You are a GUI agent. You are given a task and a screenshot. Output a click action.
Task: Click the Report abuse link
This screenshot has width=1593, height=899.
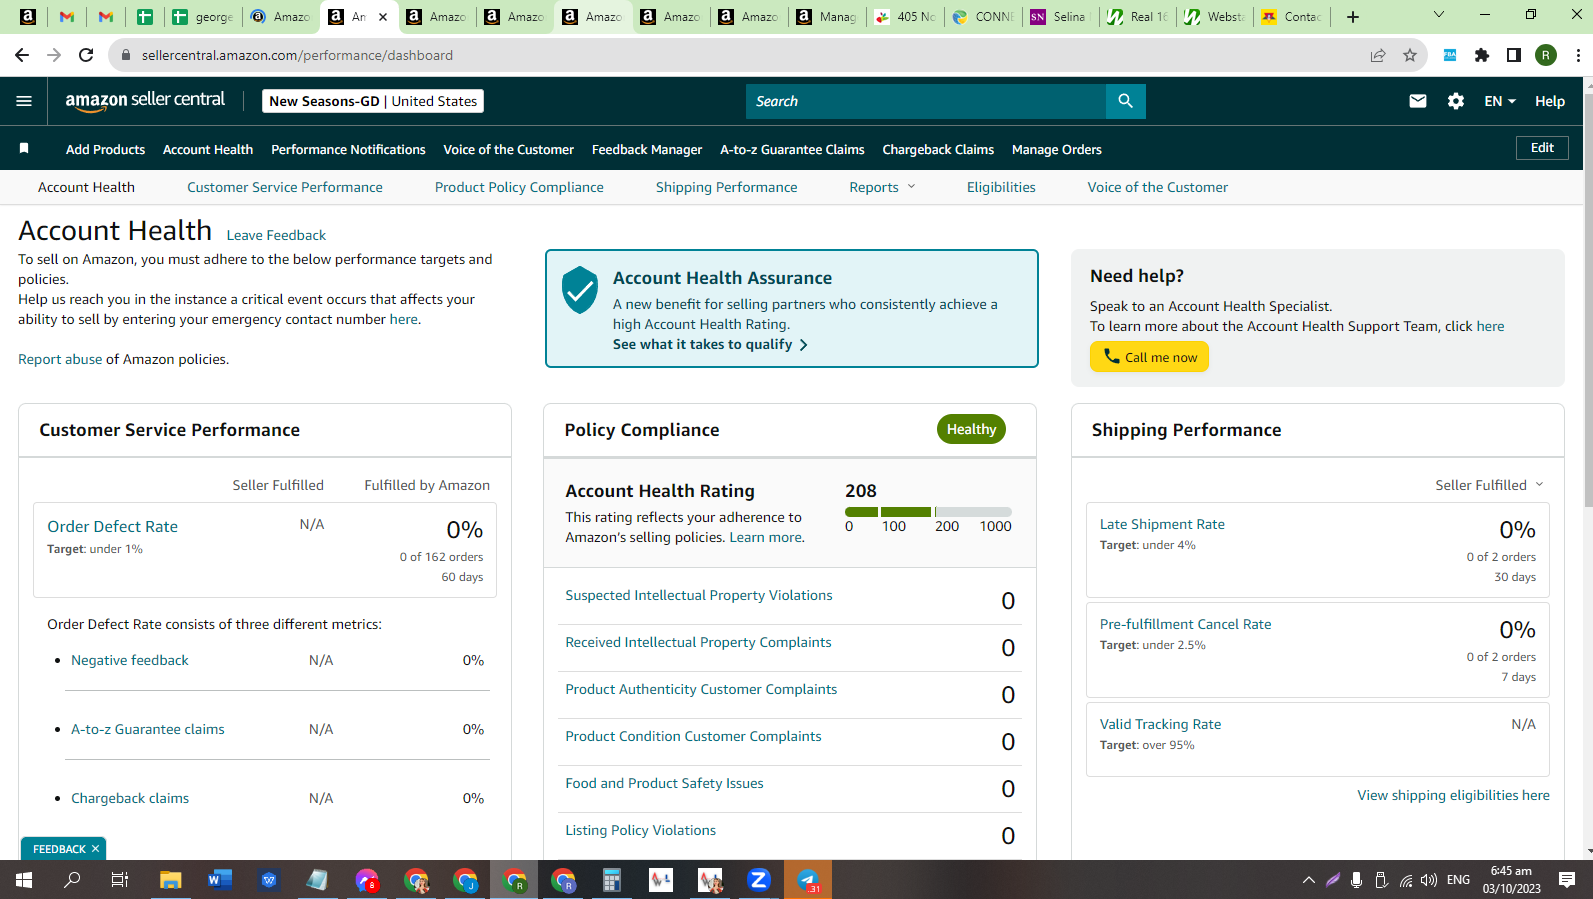point(60,359)
